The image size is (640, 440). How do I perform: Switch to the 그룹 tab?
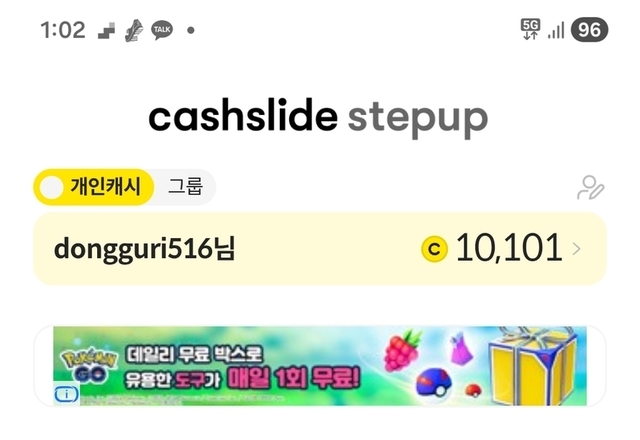pyautogui.click(x=185, y=187)
